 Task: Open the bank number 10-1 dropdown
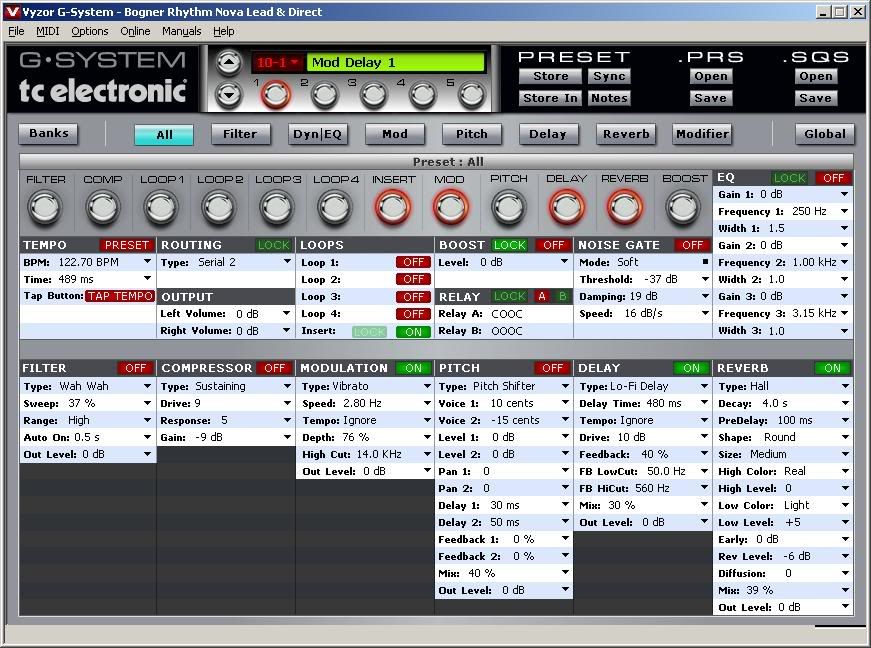coord(278,62)
